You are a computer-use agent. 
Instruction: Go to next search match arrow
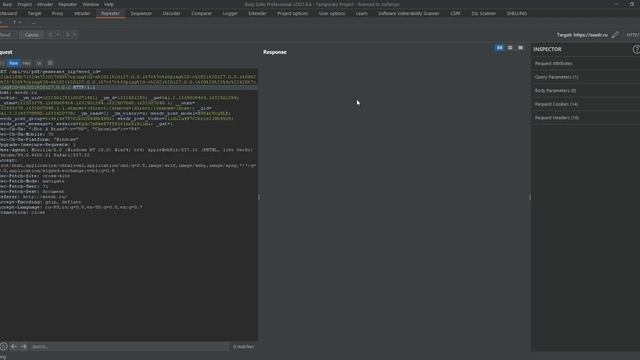point(23,347)
